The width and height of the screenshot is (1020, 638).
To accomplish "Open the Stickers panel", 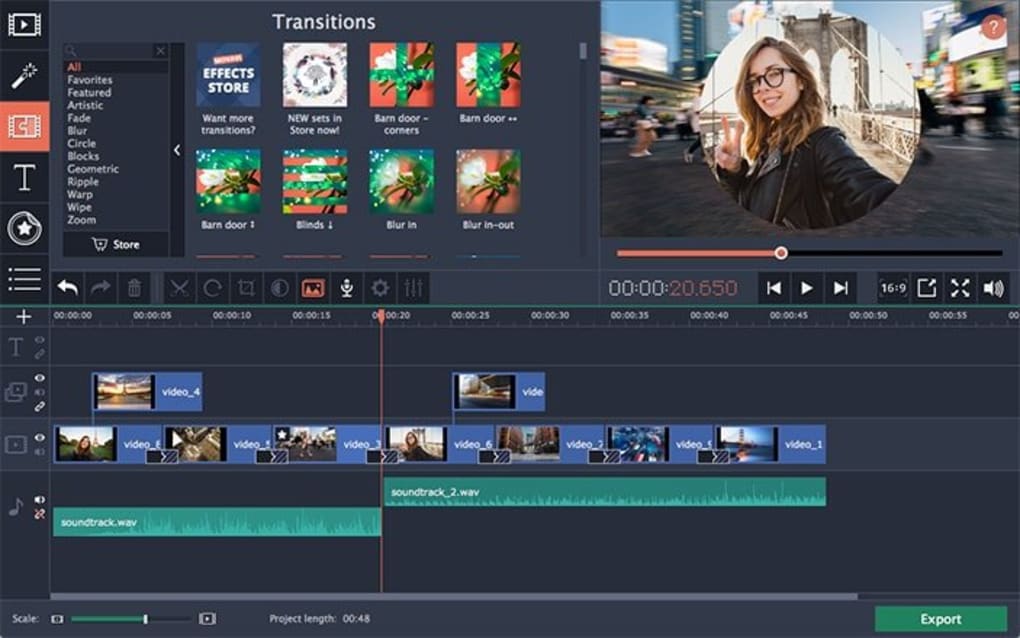I will 24,228.
